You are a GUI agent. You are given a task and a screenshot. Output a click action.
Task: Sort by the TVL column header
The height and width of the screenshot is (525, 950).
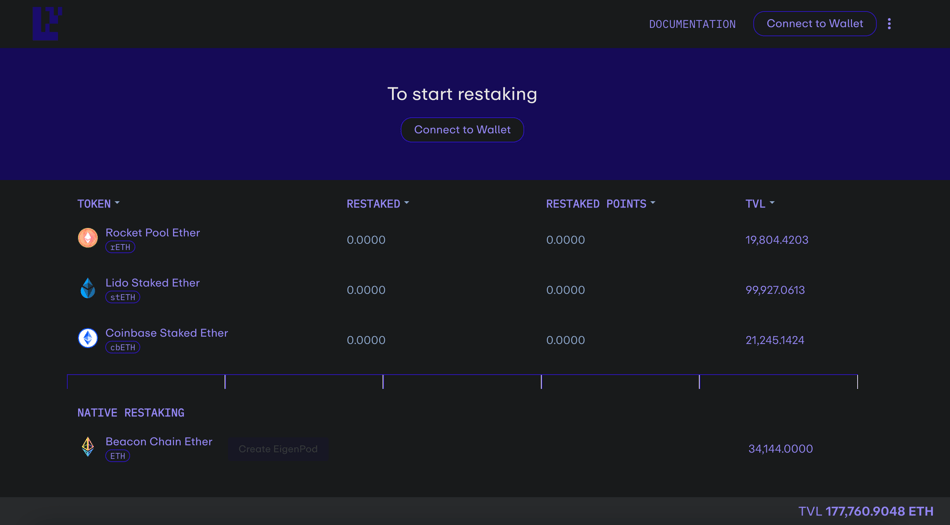(x=760, y=204)
